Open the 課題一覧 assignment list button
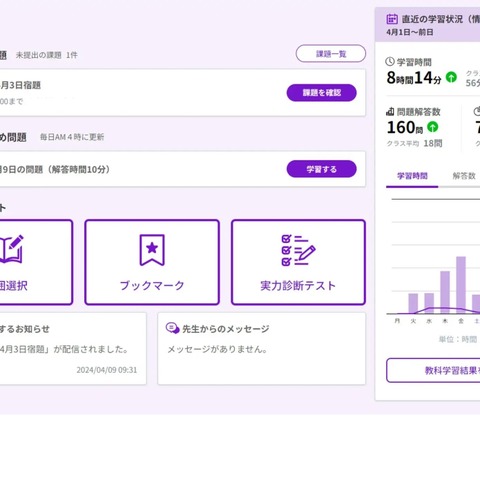 point(331,54)
